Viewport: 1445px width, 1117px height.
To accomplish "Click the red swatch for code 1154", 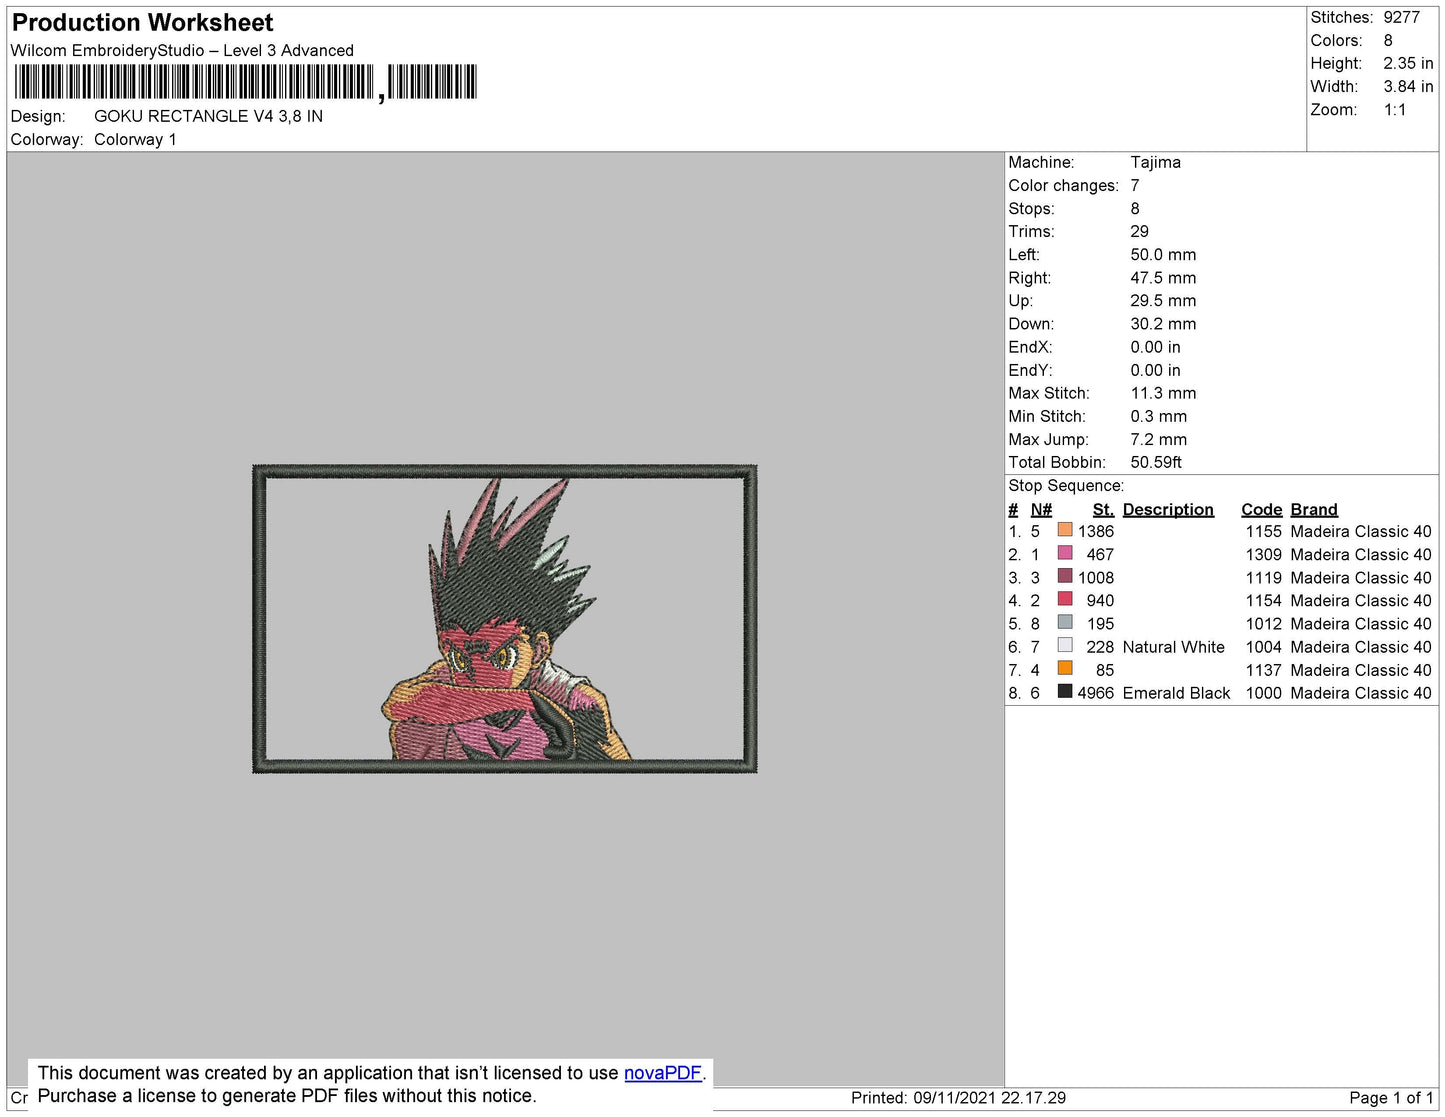I will point(1065,599).
